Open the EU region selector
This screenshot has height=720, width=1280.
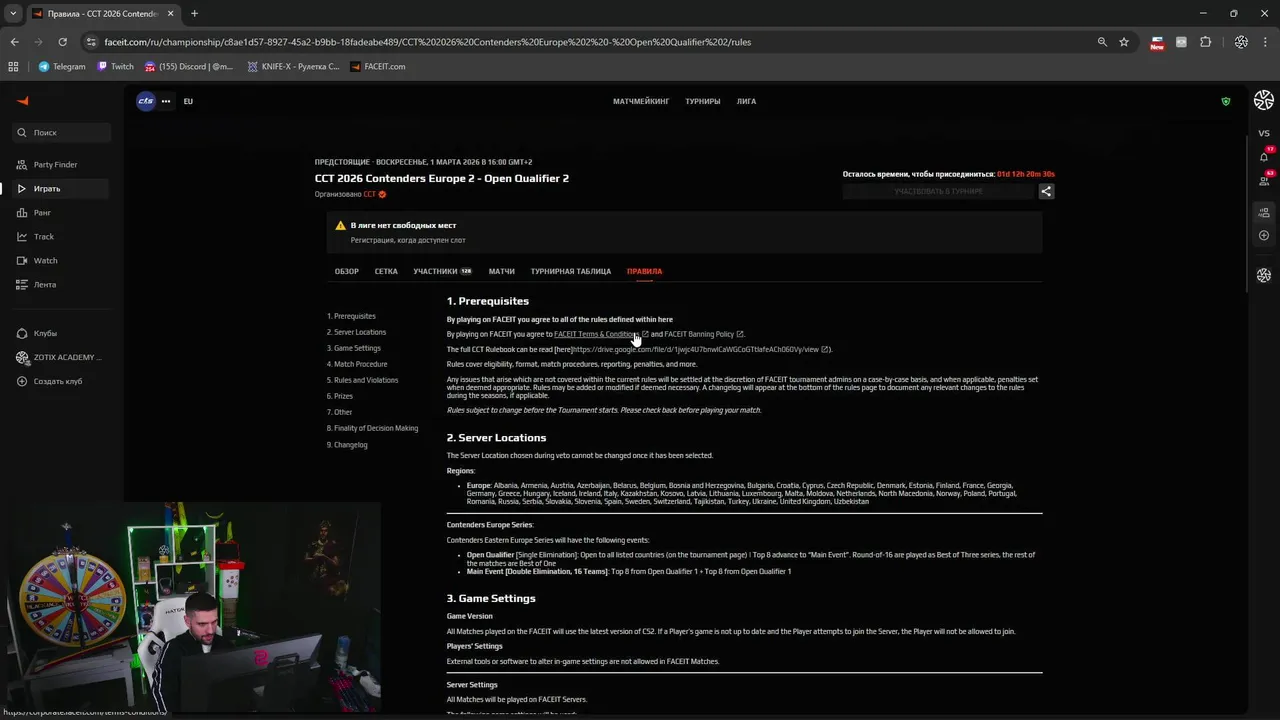coord(188,101)
